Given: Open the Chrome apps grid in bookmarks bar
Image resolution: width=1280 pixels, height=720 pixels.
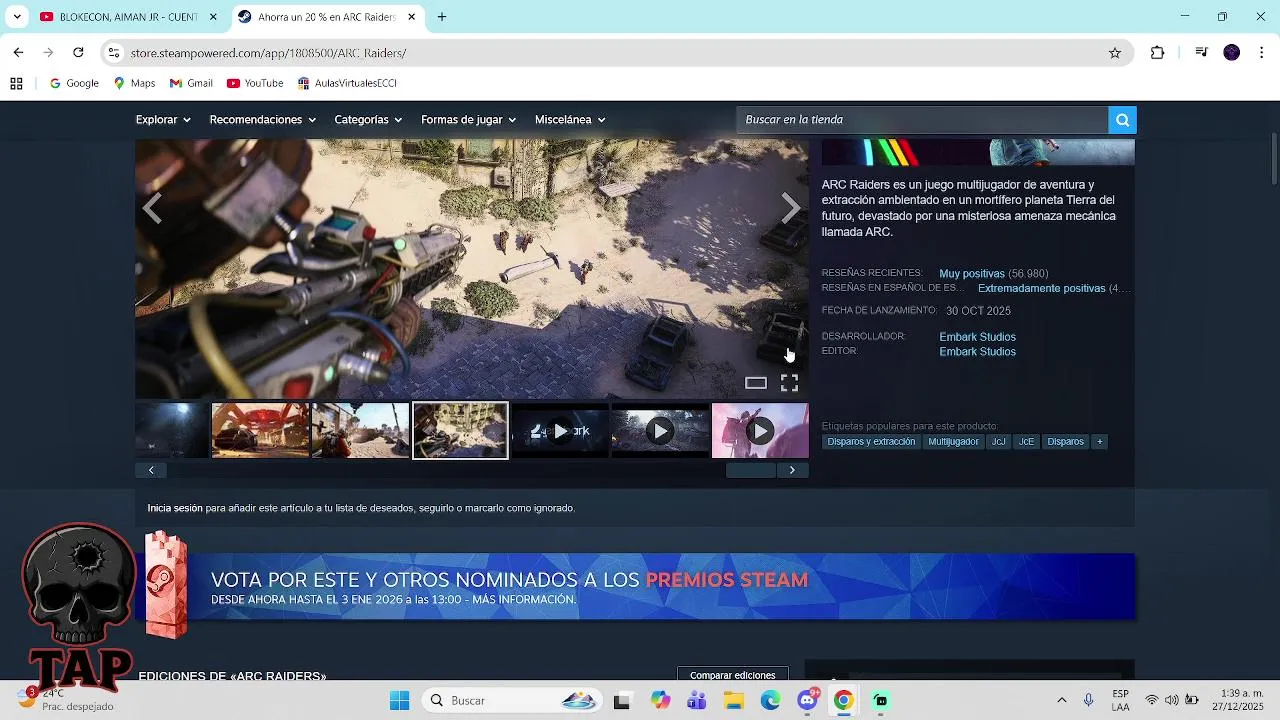Looking at the screenshot, I should coord(16,84).
